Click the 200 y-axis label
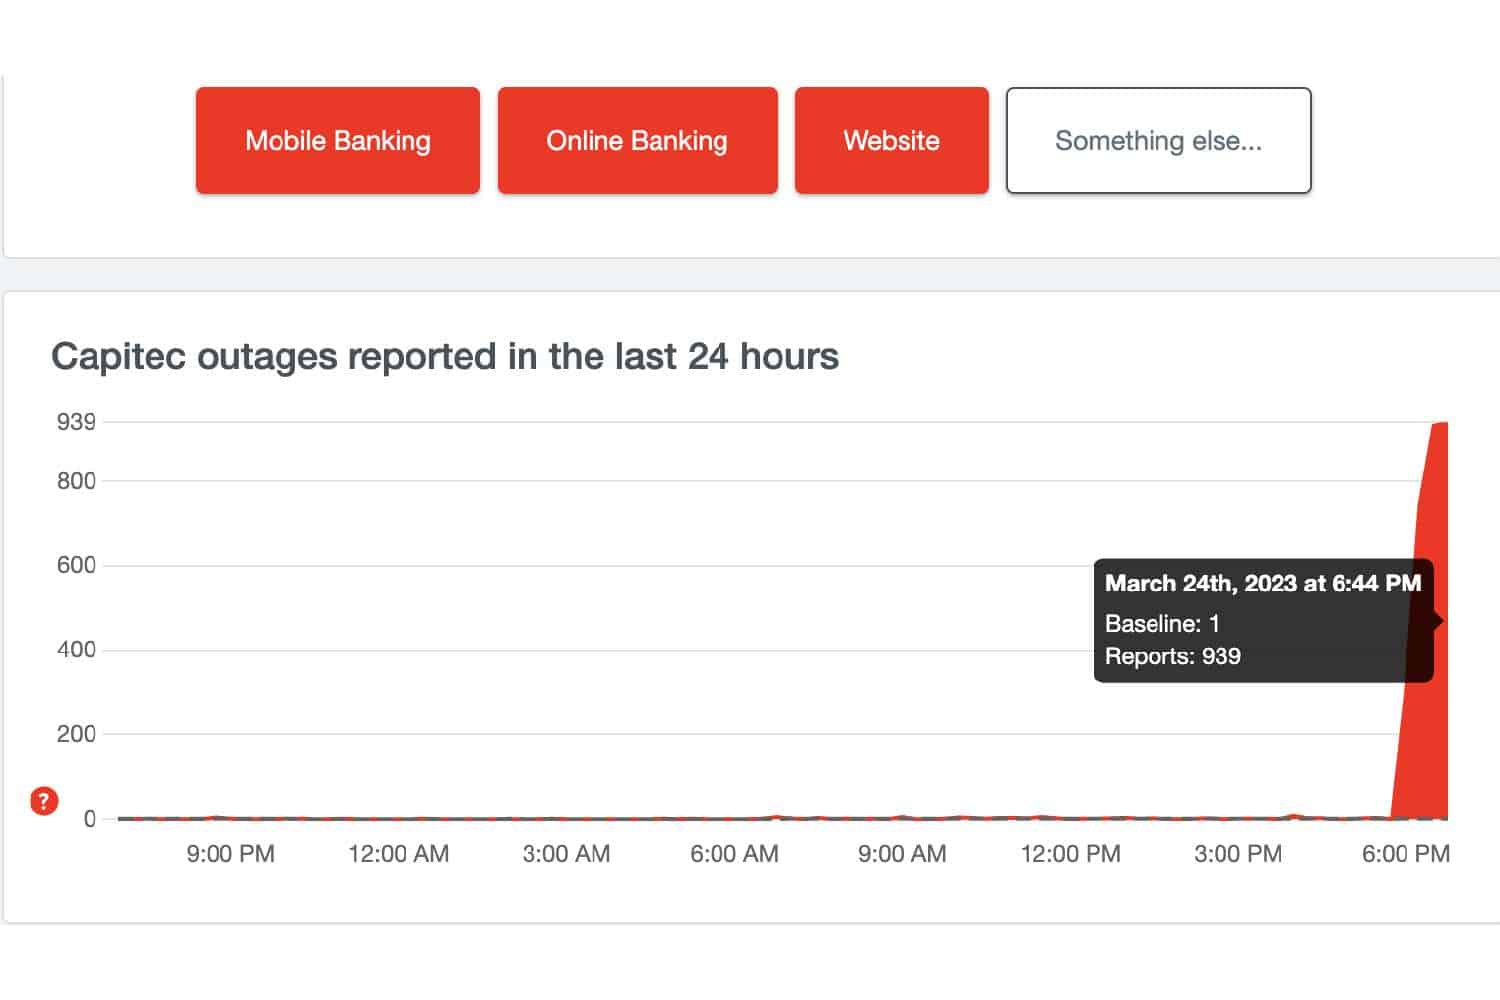 click(76, 734)
